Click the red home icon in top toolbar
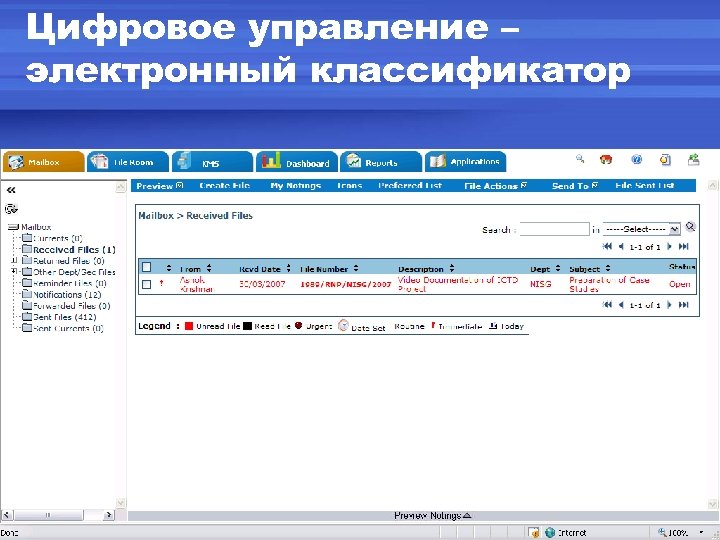Screen dimensions: 720x540 [x=606, y=159]
